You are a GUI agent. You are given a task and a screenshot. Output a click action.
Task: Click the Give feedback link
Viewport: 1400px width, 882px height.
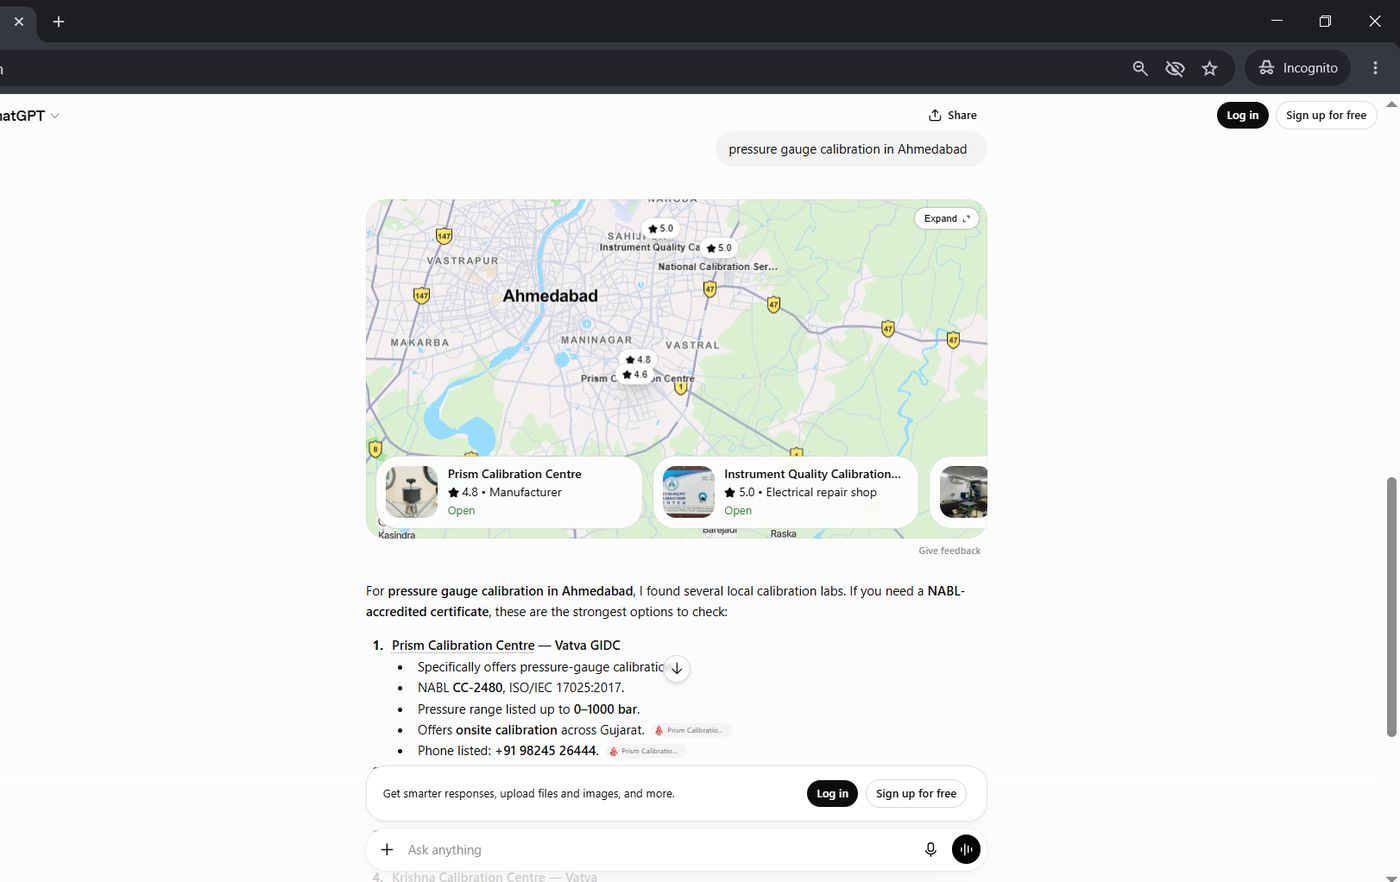pyautogui.click(x=950, y=551)
